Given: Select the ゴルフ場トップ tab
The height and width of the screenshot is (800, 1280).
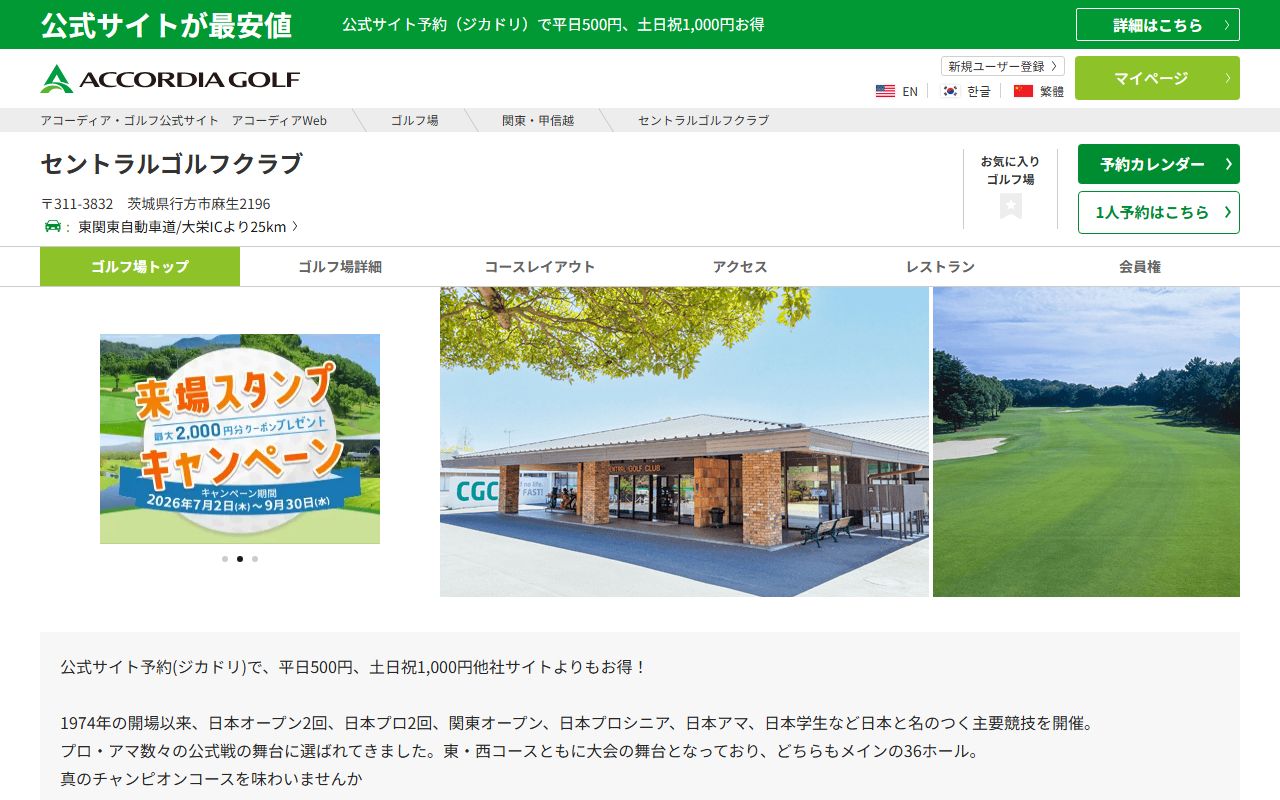Looking at the screenshot, I should [140, 267].
